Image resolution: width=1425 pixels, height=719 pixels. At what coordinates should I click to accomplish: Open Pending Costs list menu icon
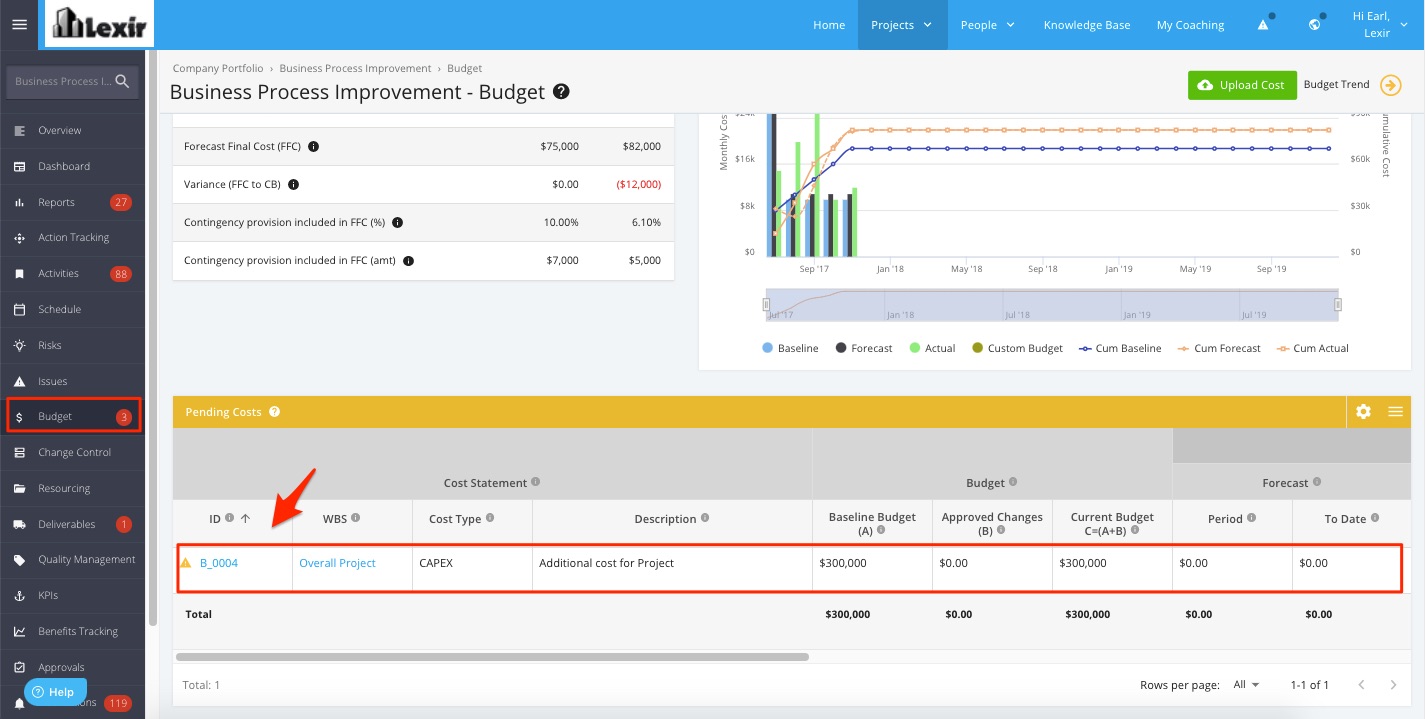click(x=1395, y=411)
